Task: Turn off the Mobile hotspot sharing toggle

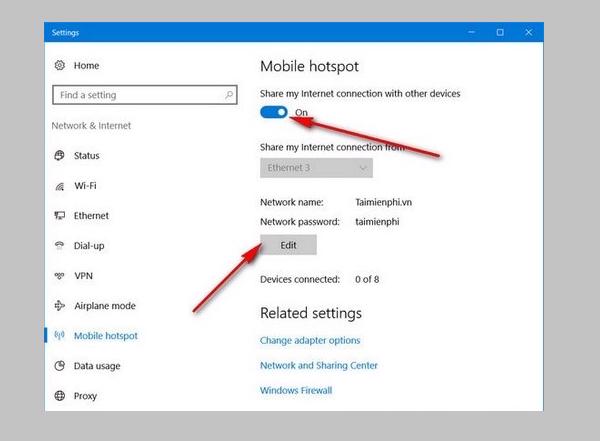Action: [x=274, y=113]
